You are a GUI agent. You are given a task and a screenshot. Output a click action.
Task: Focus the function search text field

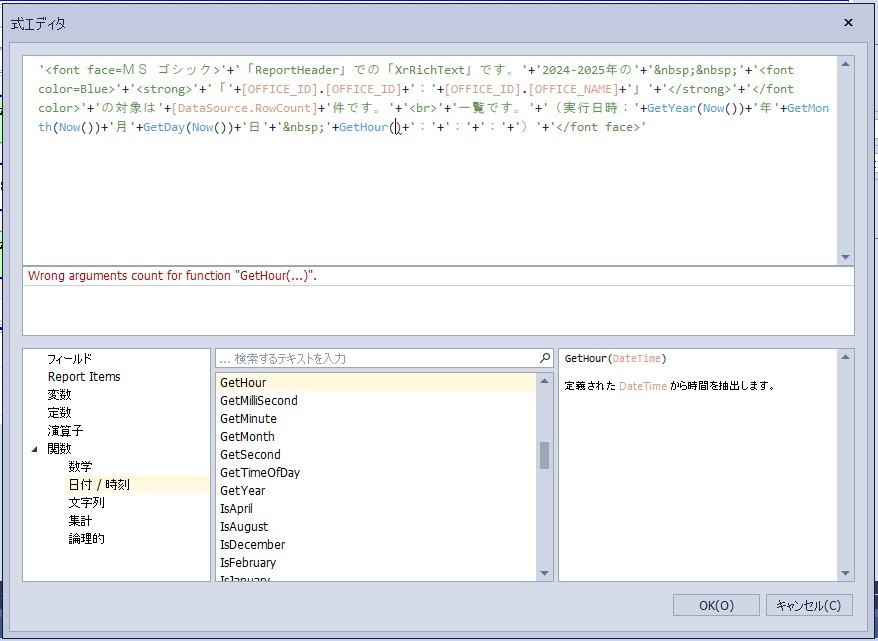click(376, 358)
